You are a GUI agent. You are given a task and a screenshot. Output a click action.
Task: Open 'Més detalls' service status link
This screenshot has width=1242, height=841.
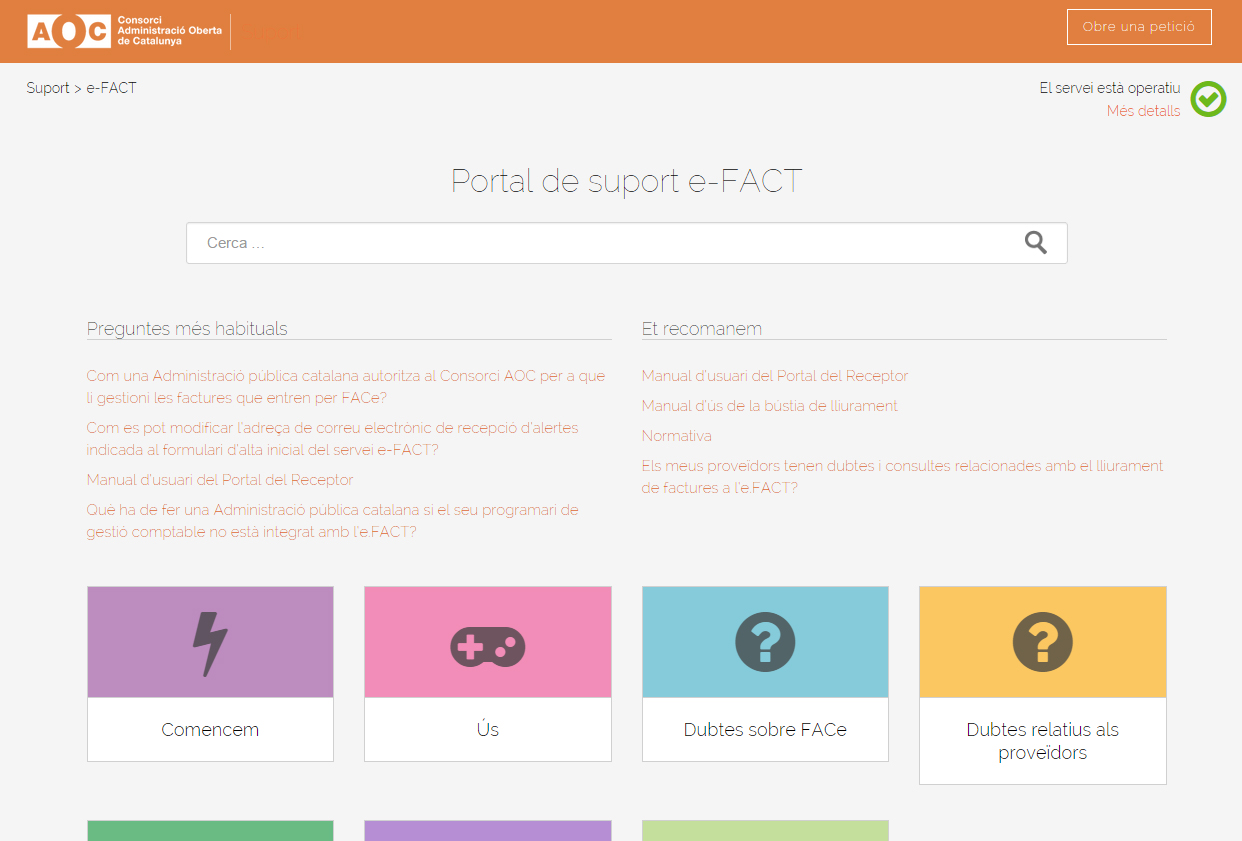1143,111
